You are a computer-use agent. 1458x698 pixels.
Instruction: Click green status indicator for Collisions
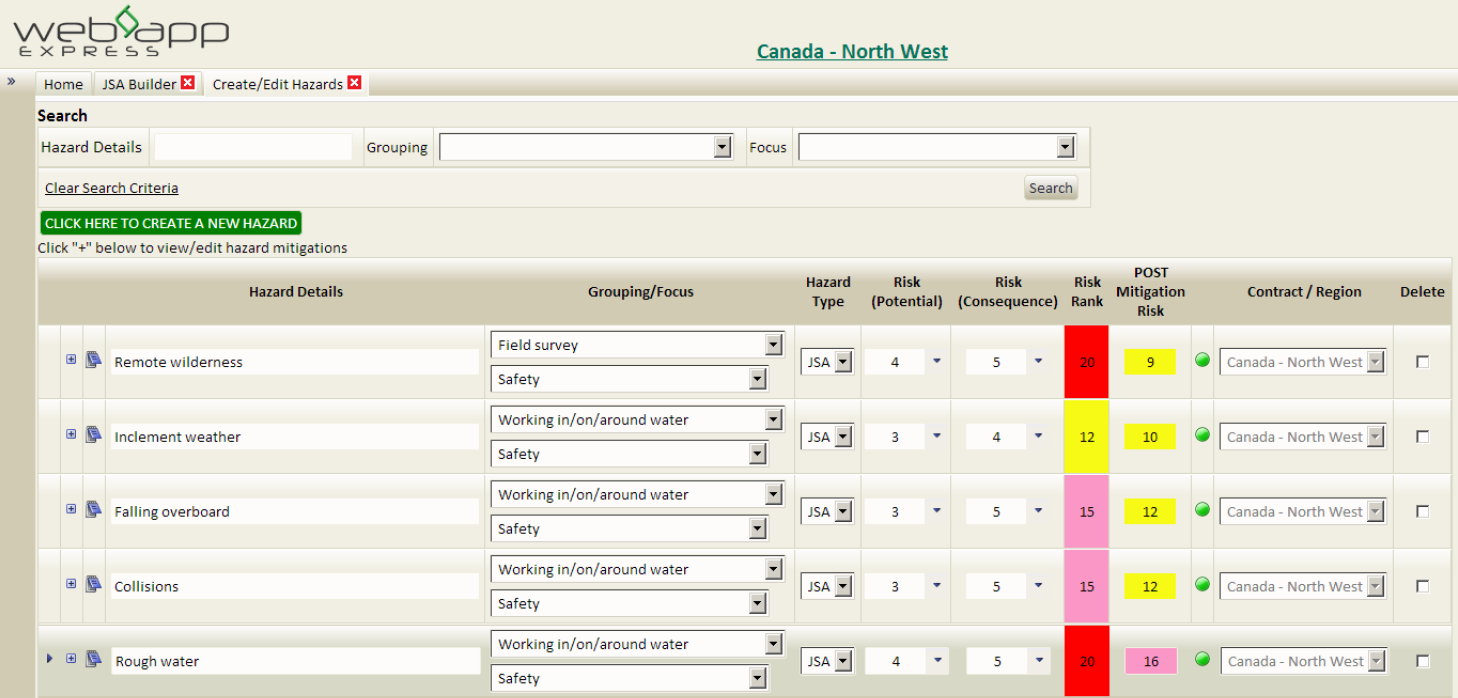pos(1203,584)
